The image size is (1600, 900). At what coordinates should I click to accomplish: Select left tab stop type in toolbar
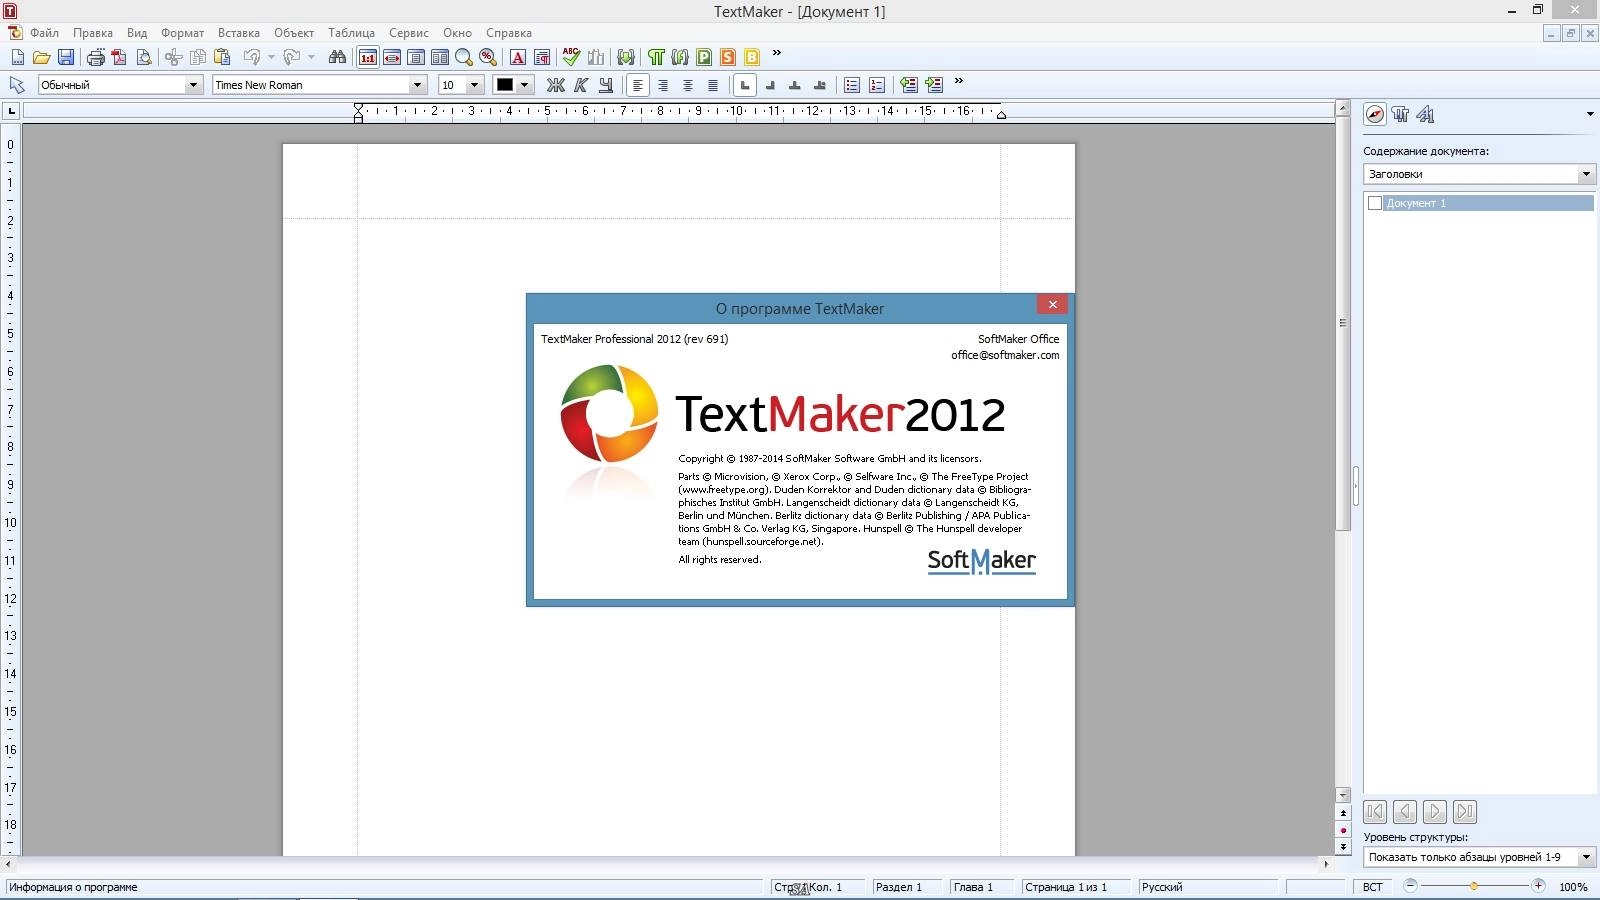coord(744,85)
